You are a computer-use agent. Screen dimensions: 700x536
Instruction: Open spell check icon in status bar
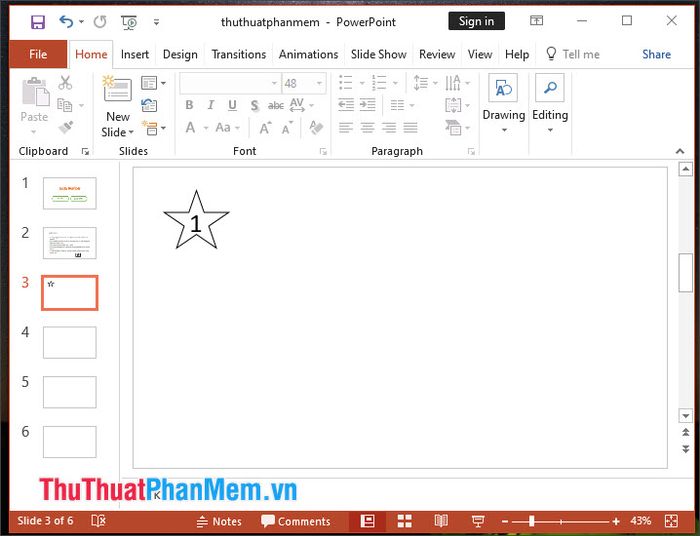click(98, 521)
